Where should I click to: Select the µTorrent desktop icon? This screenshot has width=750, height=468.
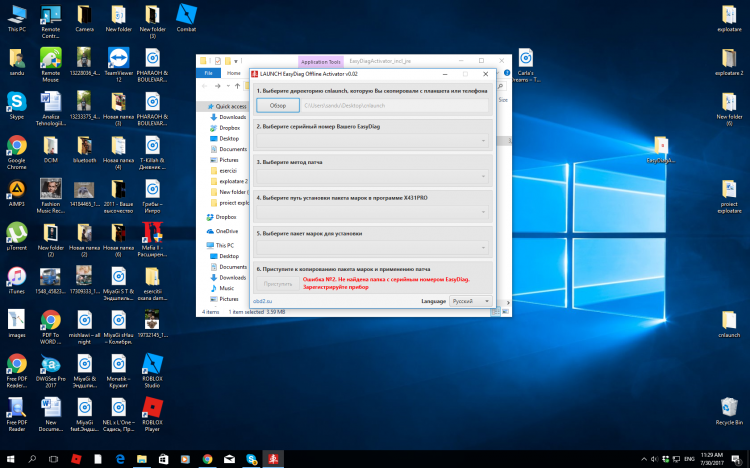coord(16,233)
